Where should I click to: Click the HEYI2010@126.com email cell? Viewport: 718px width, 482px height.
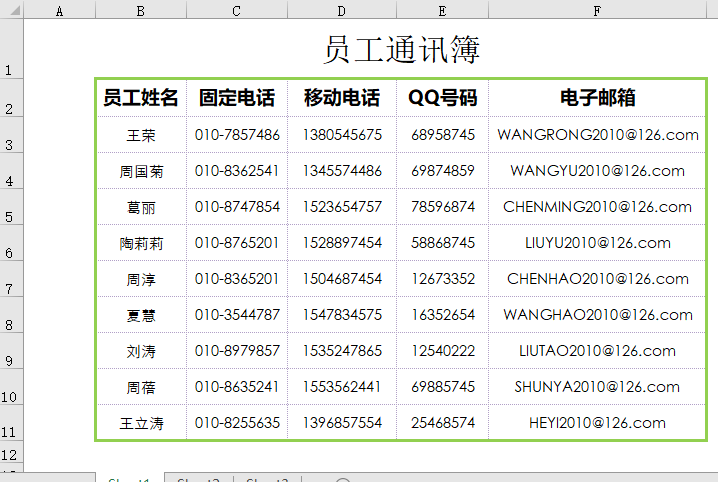[x=597, y=423]
